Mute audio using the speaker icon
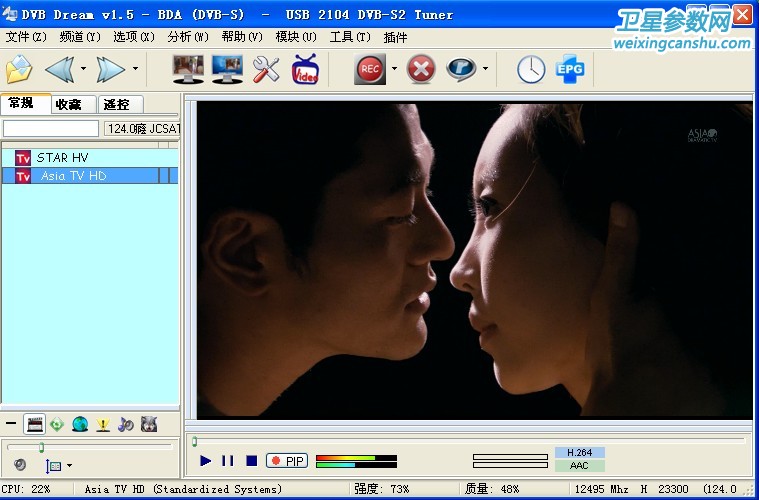759x500 pixels. [x=20, y=465]
